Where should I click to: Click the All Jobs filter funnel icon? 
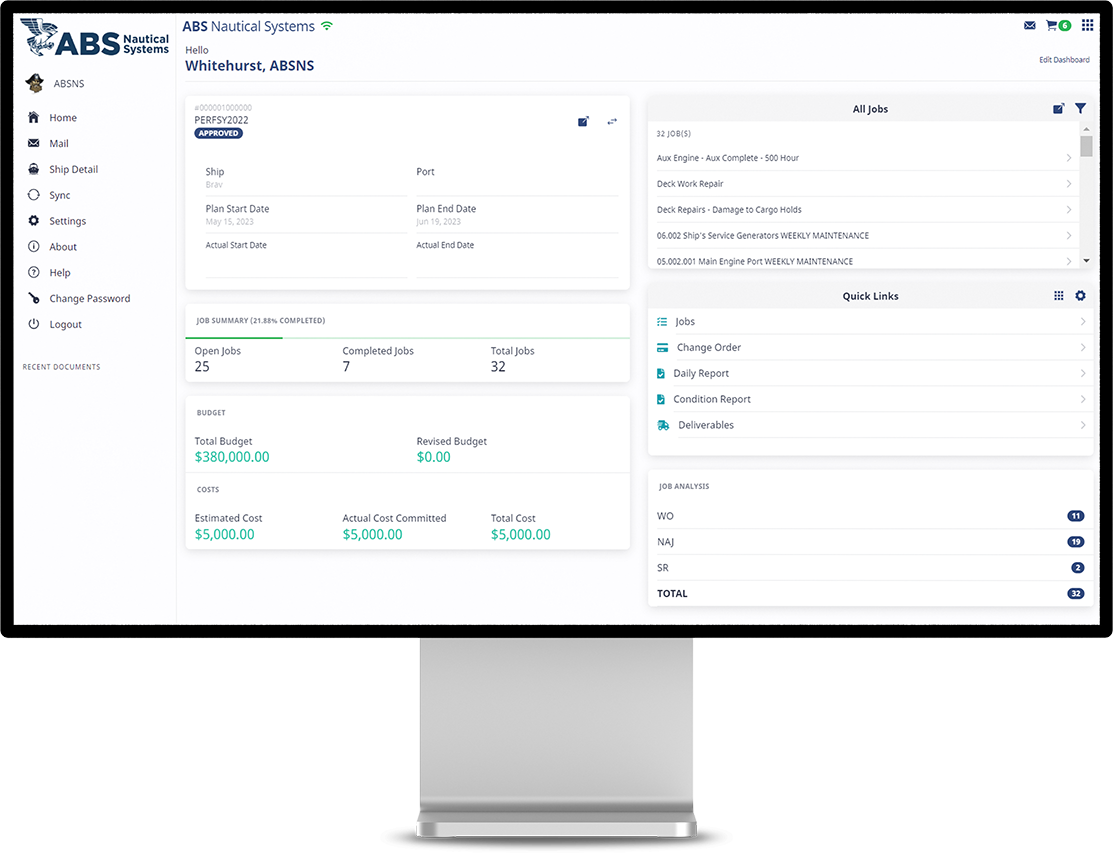pos(1080,109)
